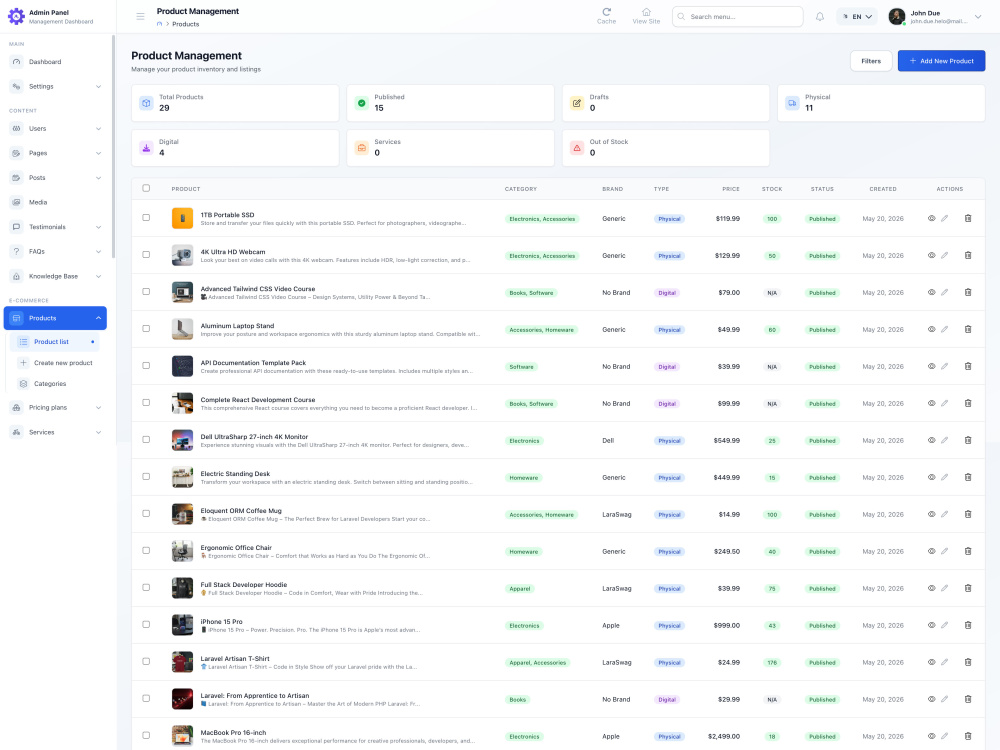The height and width of the screenshot is (750, 1000).
Task: Delete the 4K Ultra HD Webcam row
Action: click(x=967, y=255)
